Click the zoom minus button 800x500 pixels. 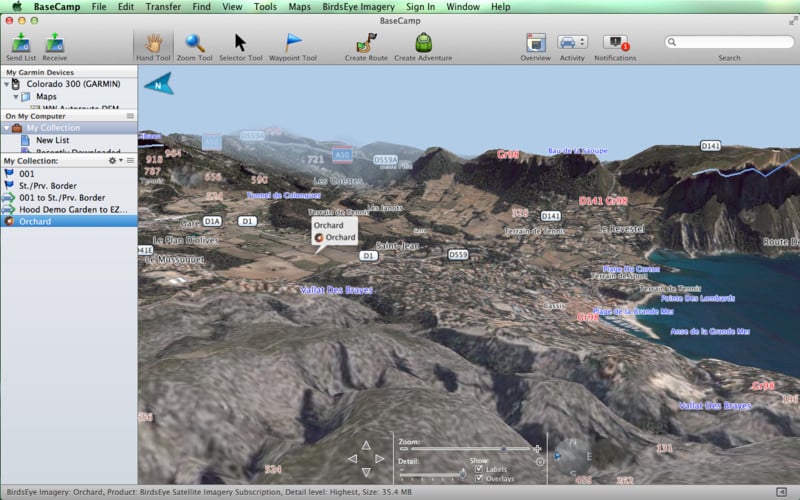coord(404,449)
